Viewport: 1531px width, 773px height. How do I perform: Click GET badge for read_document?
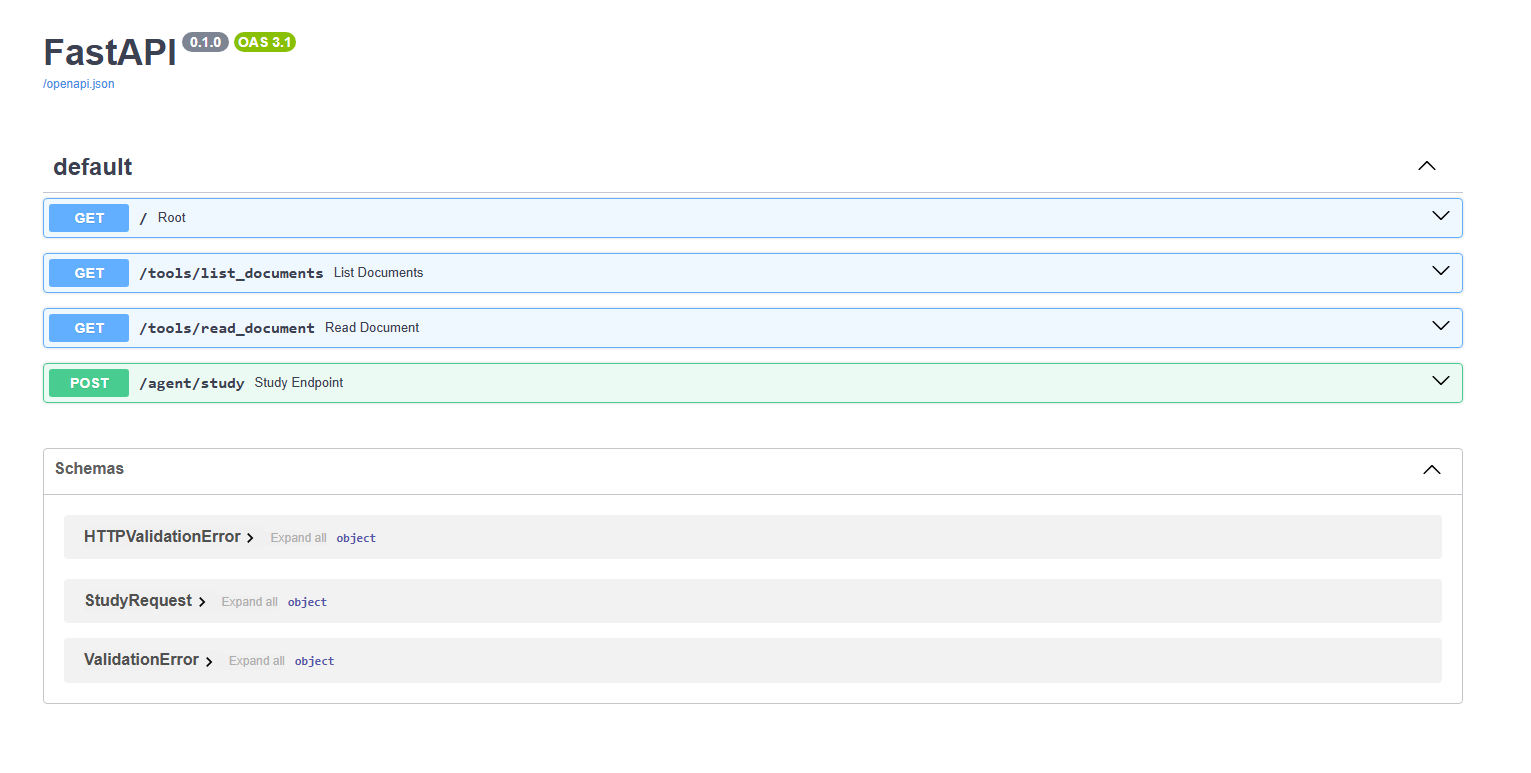[x=89, y=328]
